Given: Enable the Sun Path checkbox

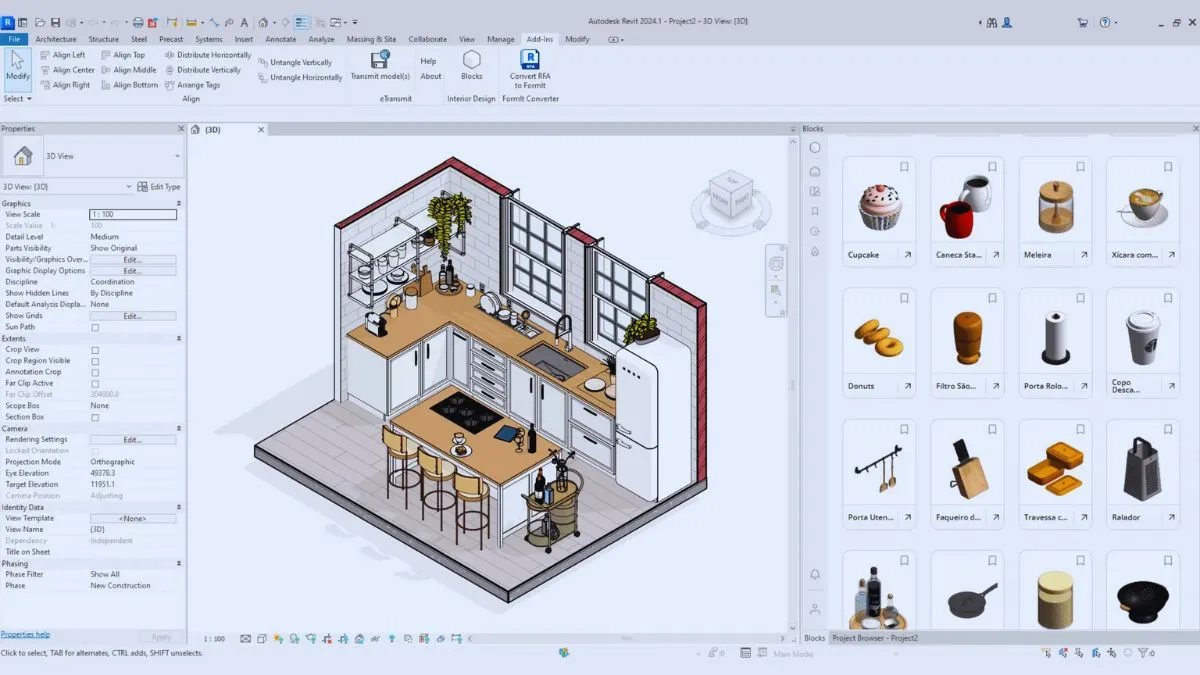Looking at the screenshot, I should [95, 327].
